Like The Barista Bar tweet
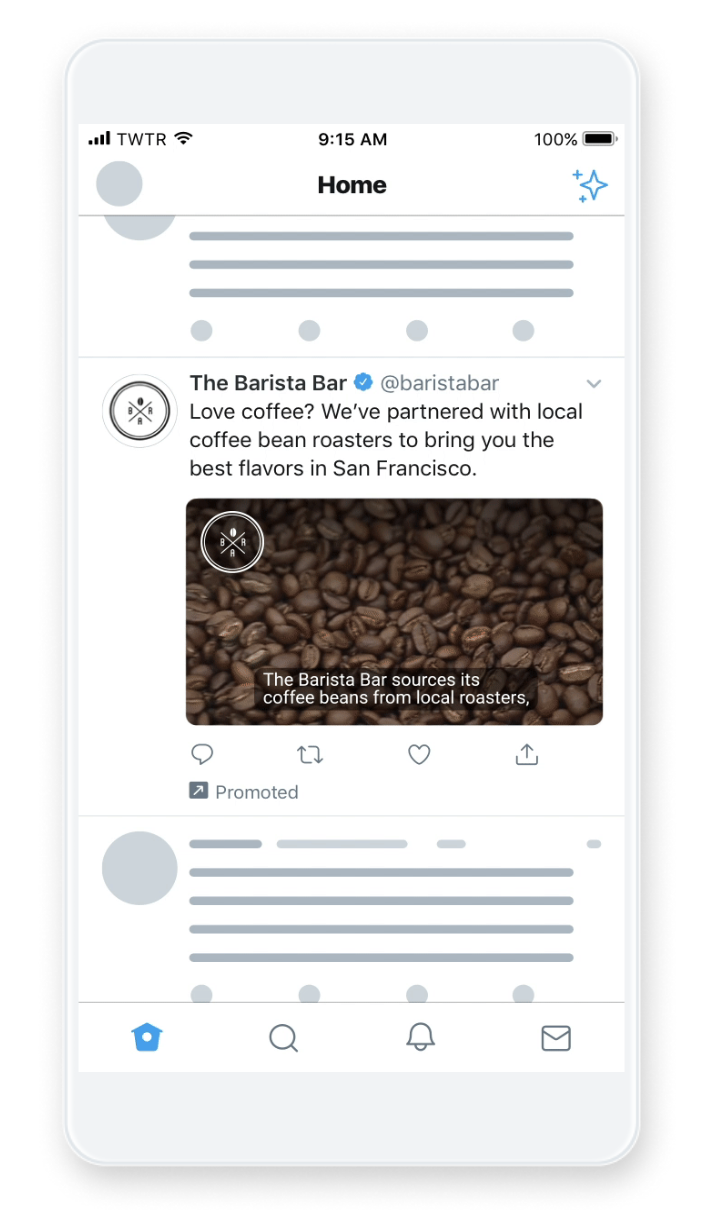Viewport: 728px width, 1218px height. (419, 755)
